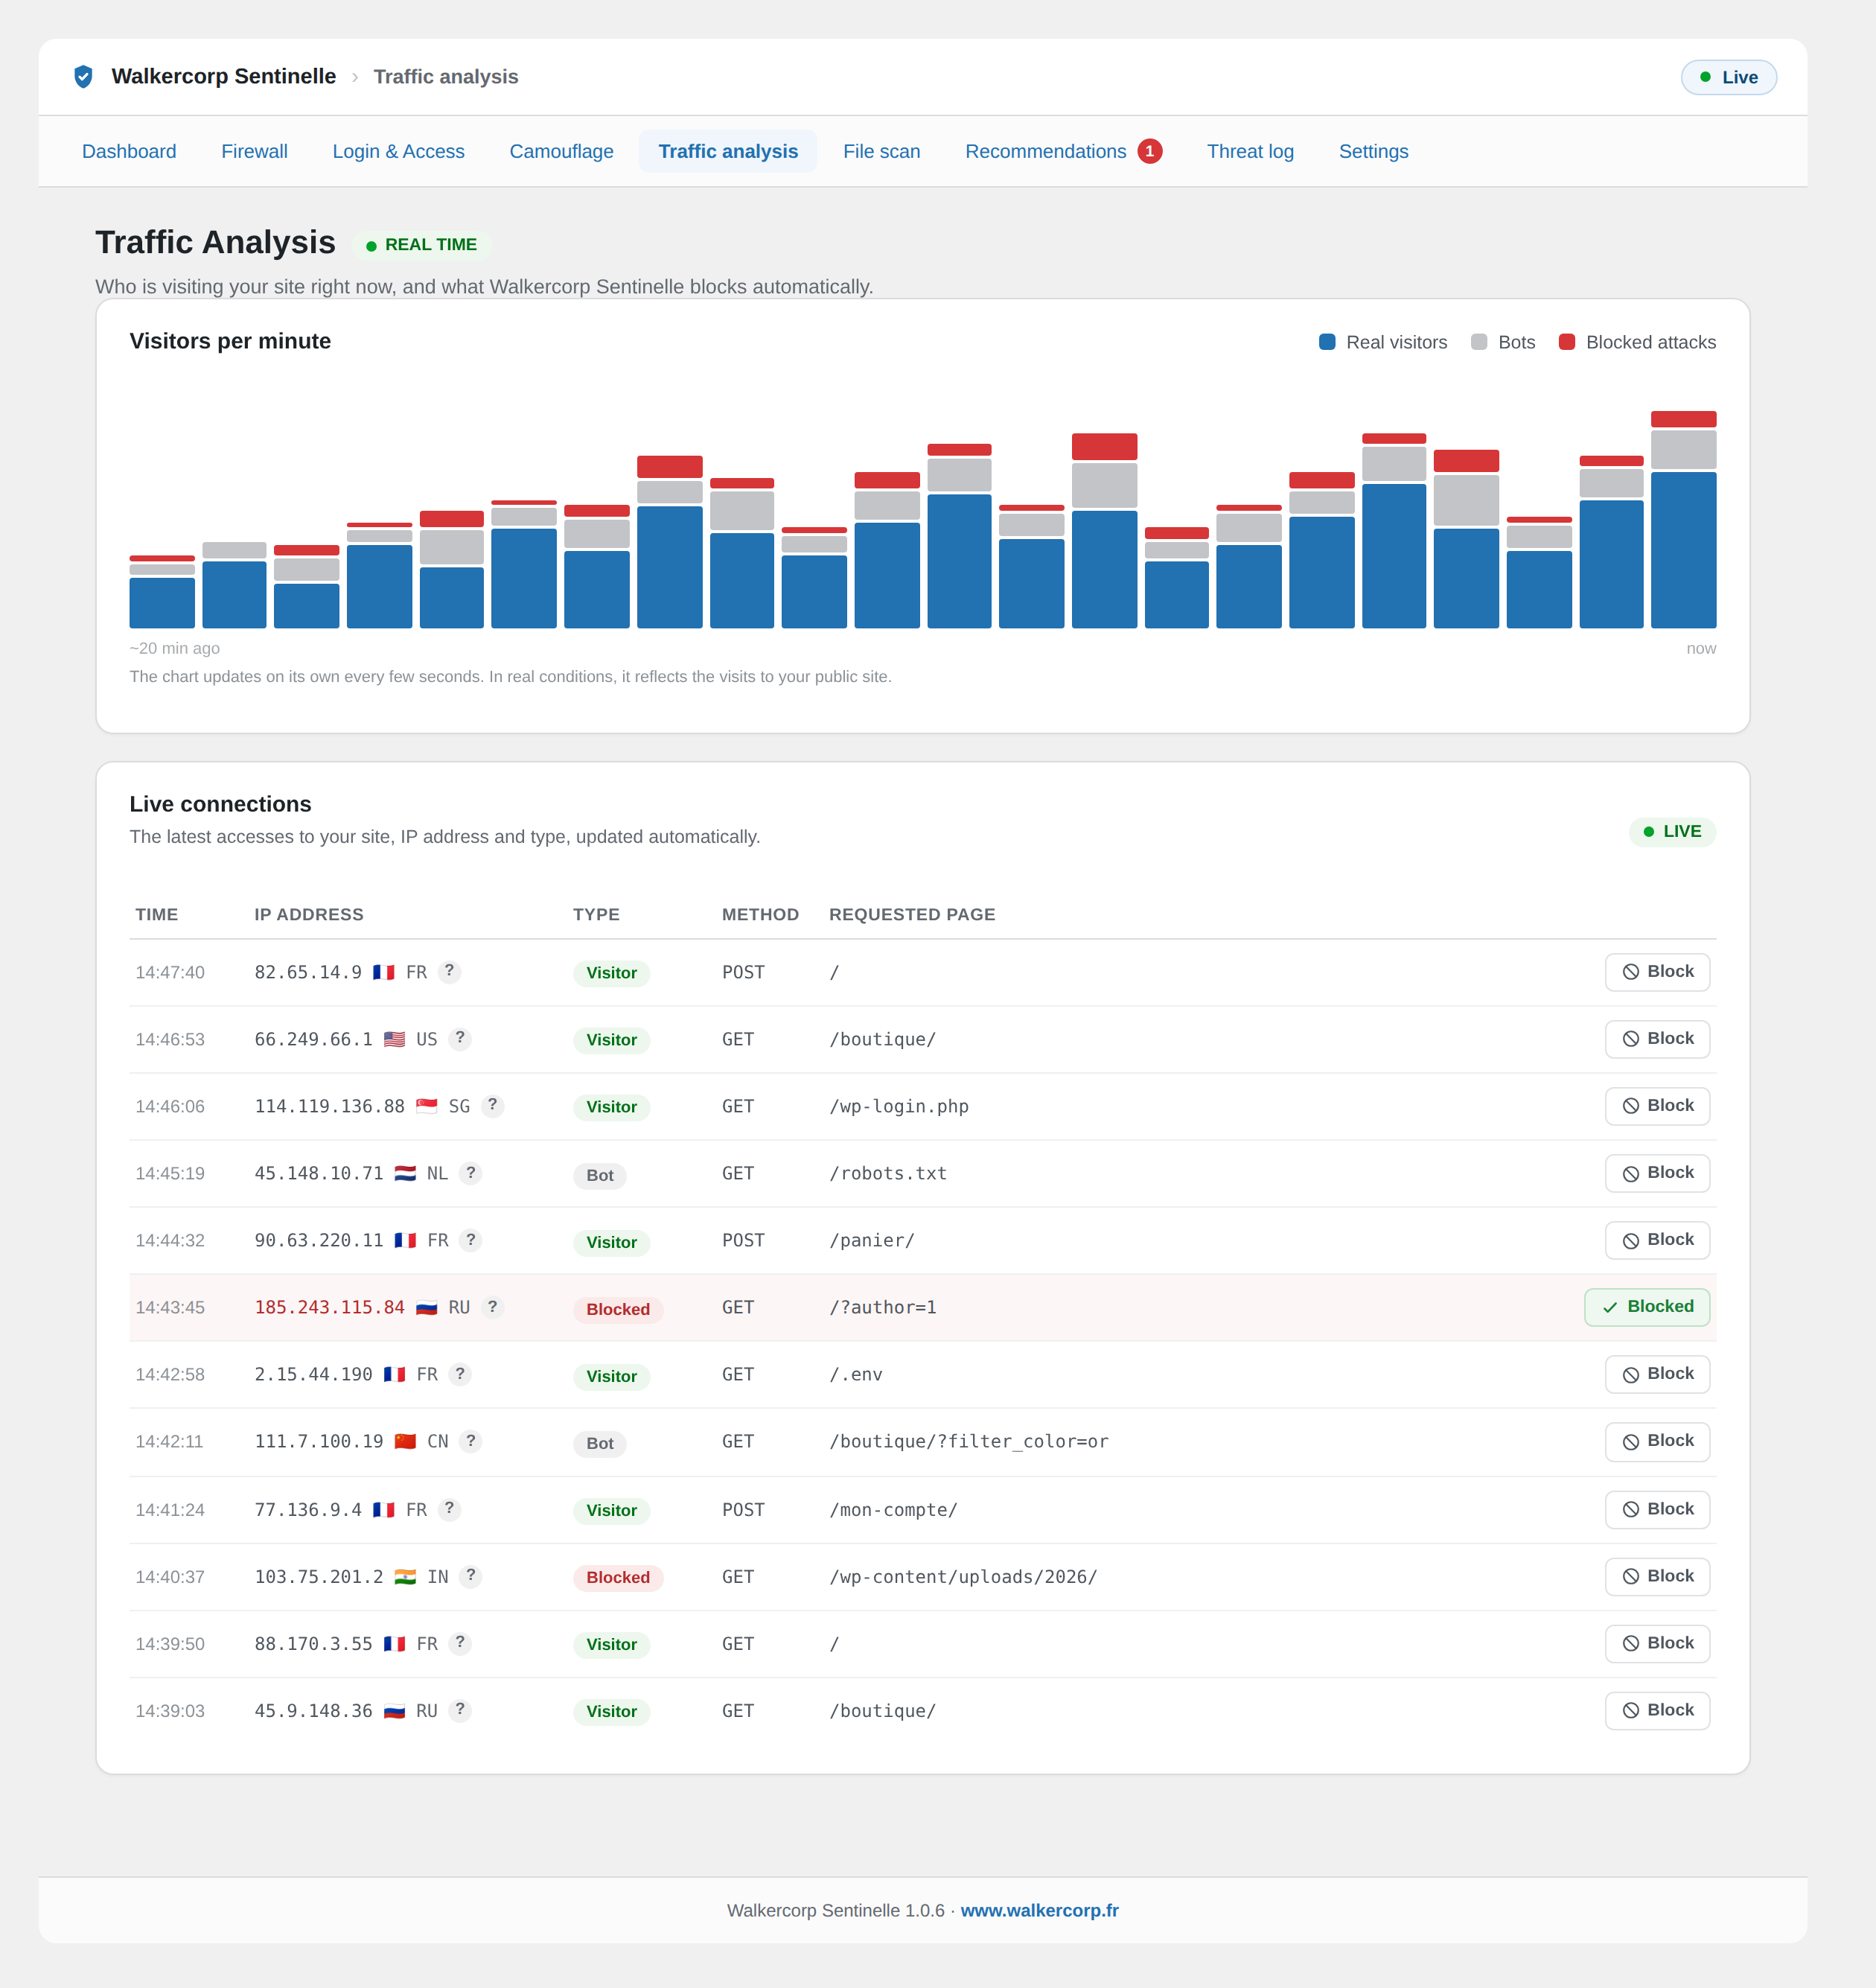
Task: Click the help icon next to 82.65.14.9
Action: pos(450,971)
